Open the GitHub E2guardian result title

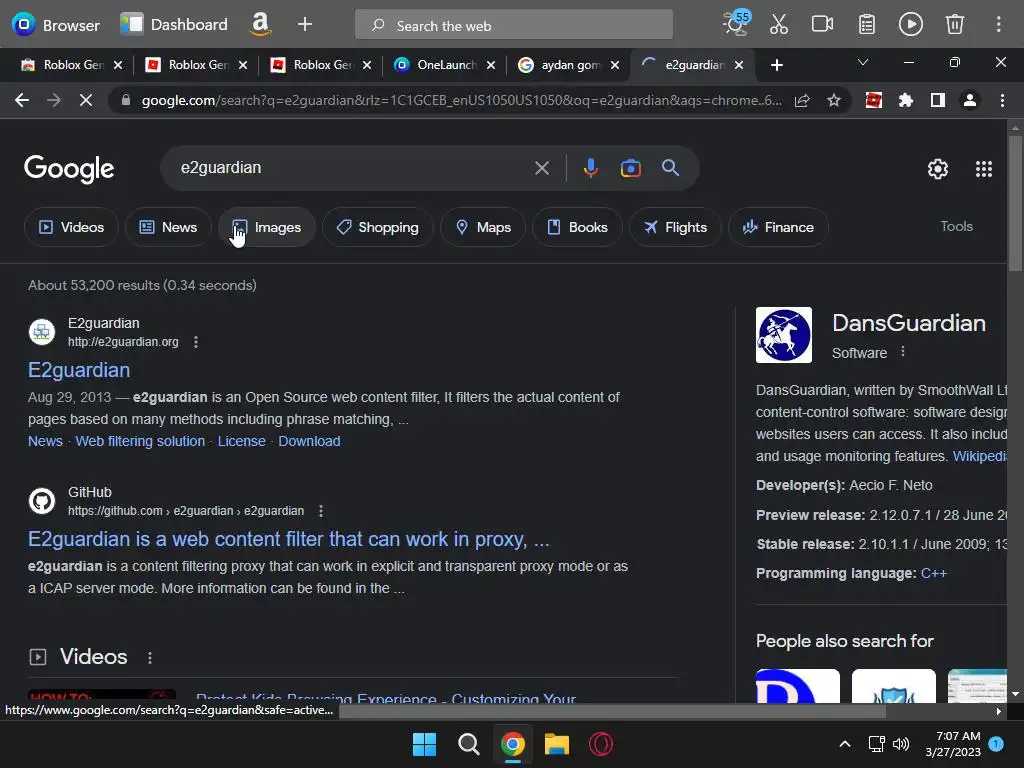[288, 539]
